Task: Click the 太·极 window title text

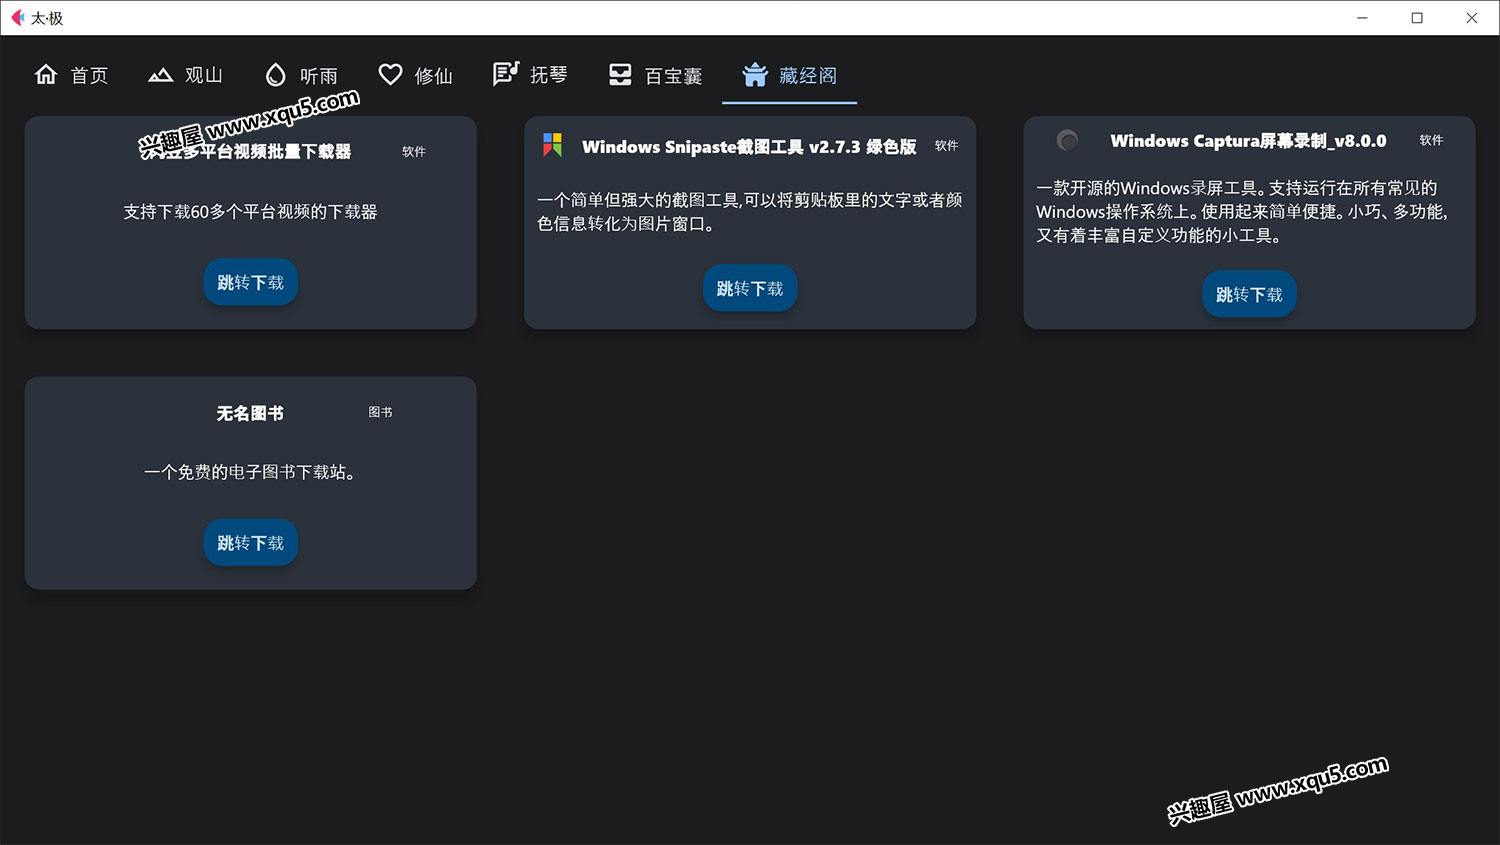Action: [x=47, y=18]
